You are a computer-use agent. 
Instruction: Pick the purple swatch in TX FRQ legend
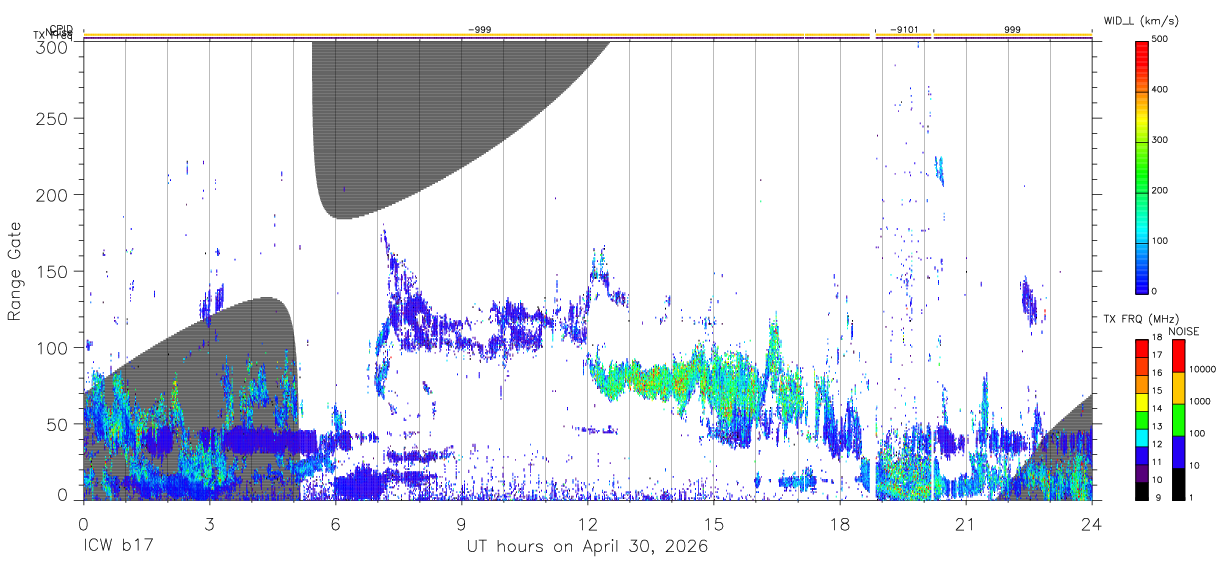[x=1141, y=475]
